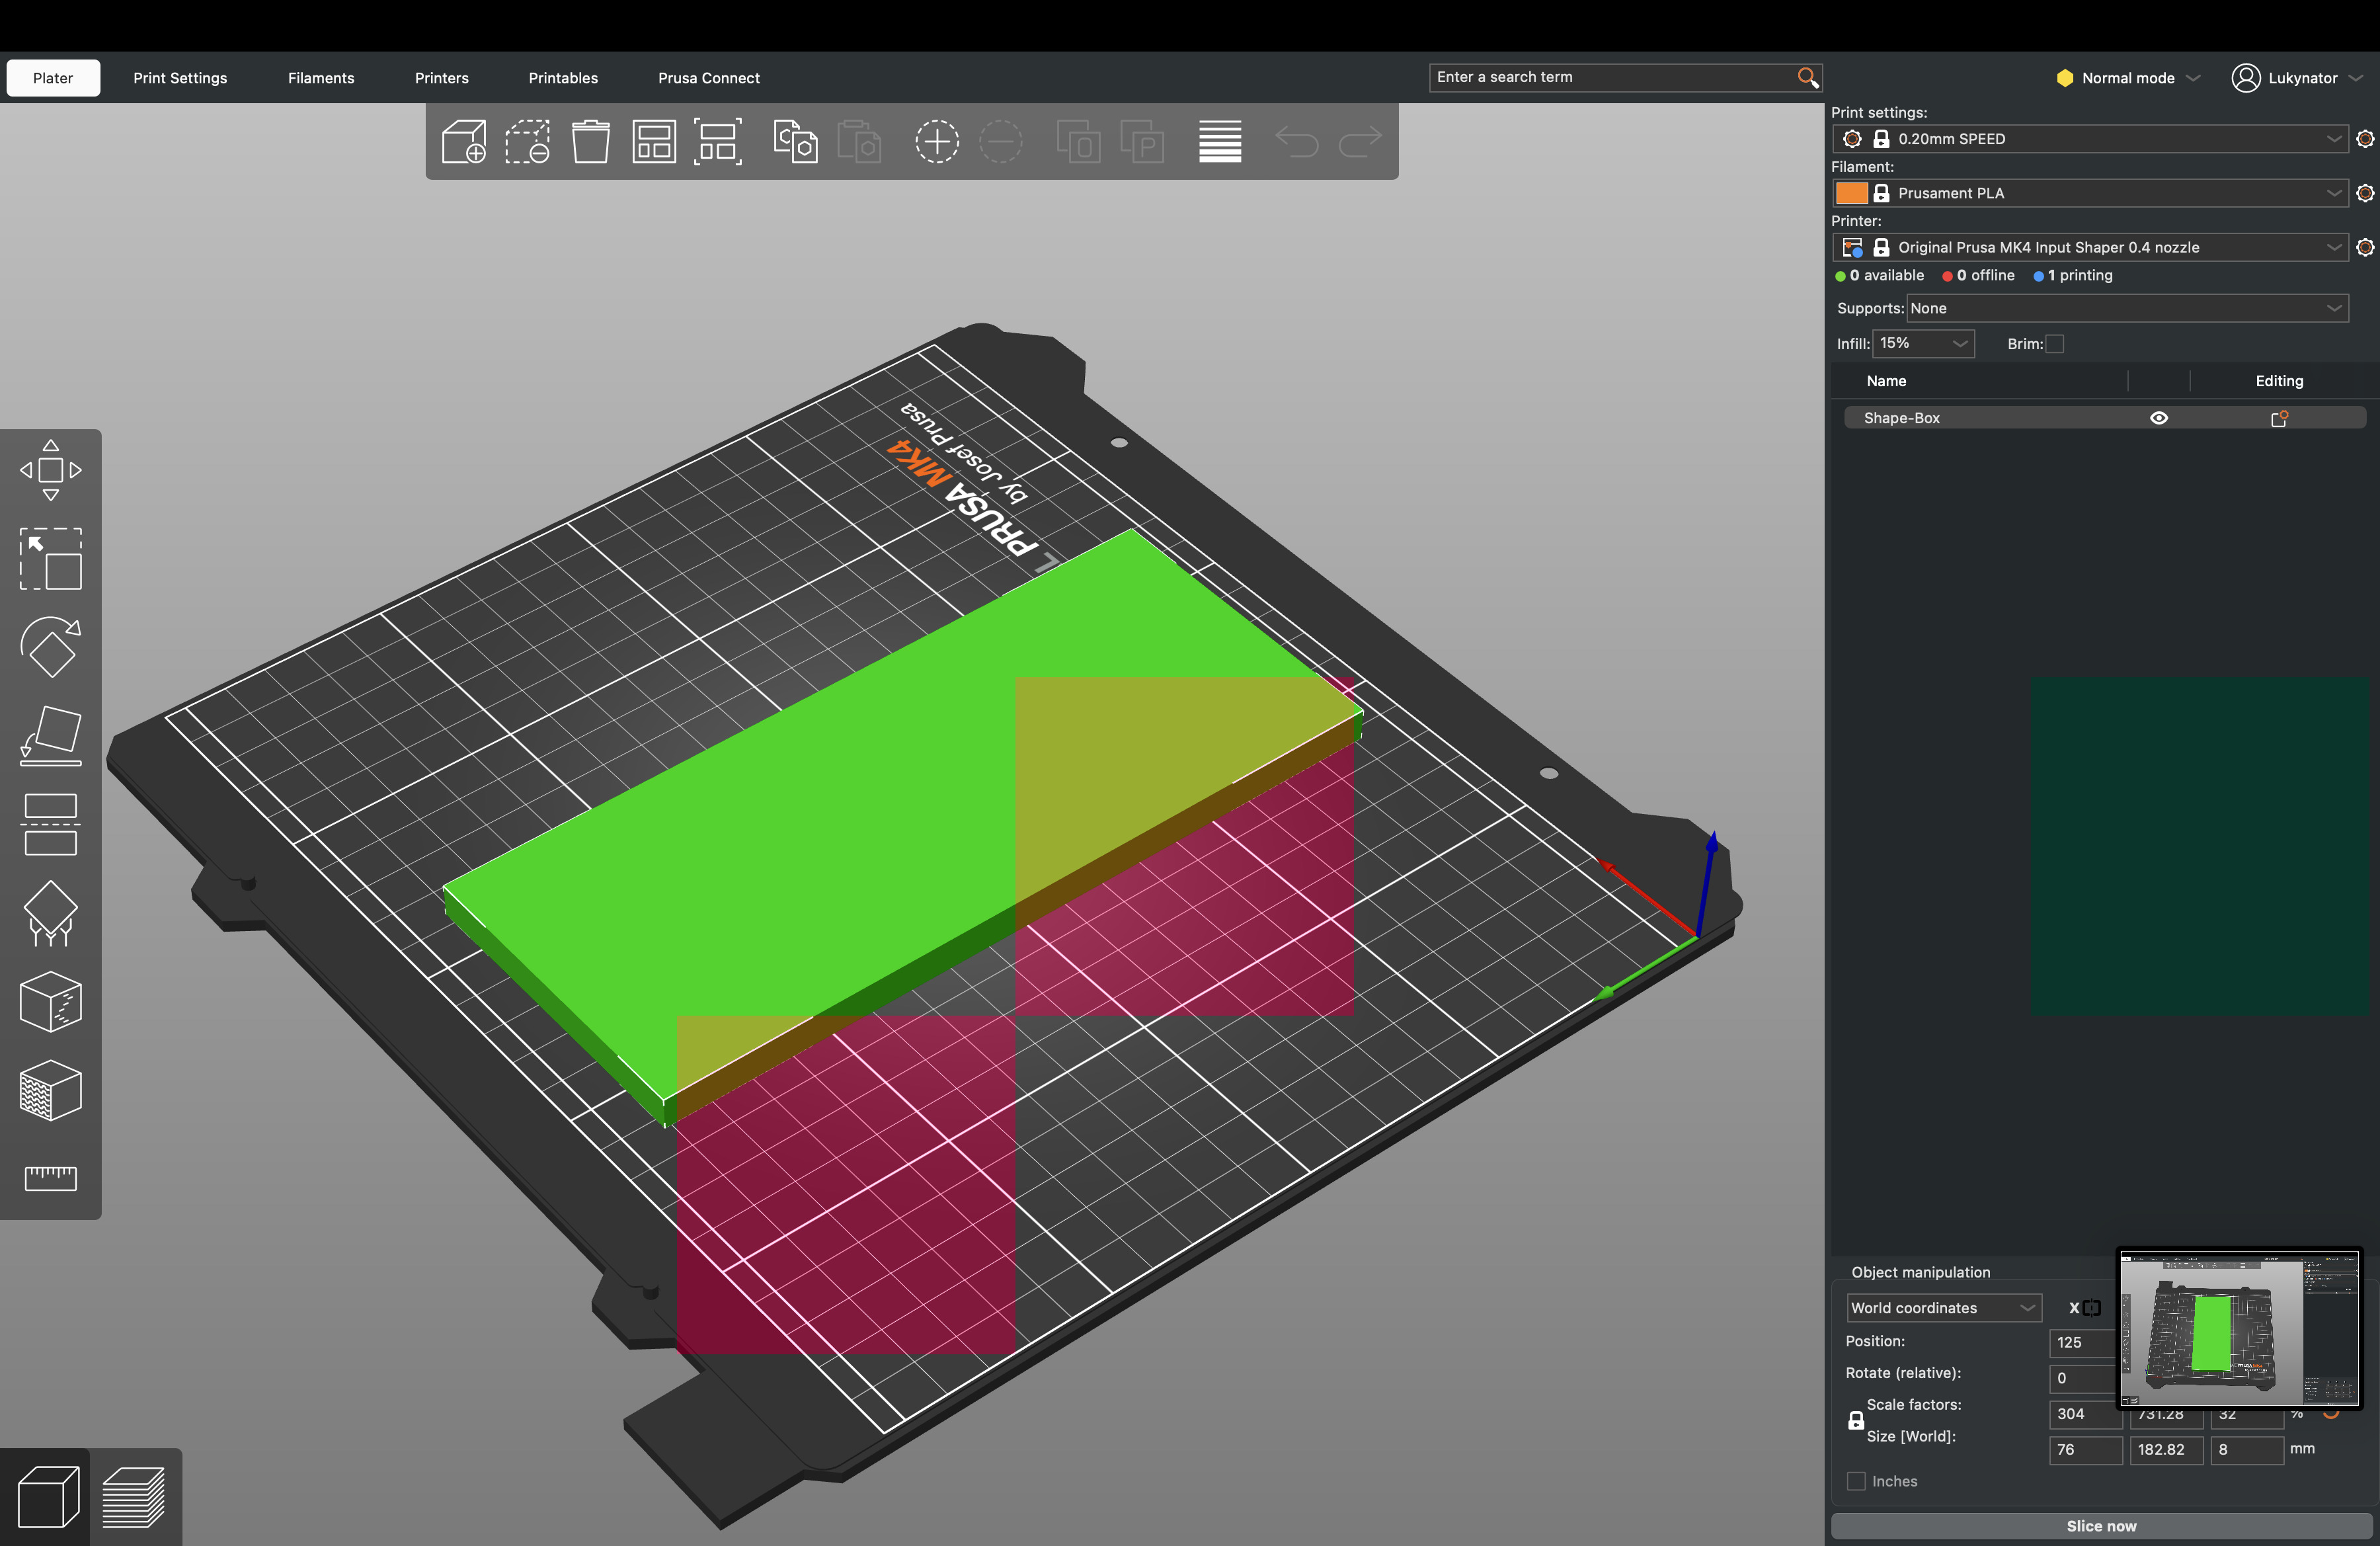Image resolution: width=2380 pixels, height=1546 pixels.
Task: Select the Cut tool
Action: (x=50, y=825)
